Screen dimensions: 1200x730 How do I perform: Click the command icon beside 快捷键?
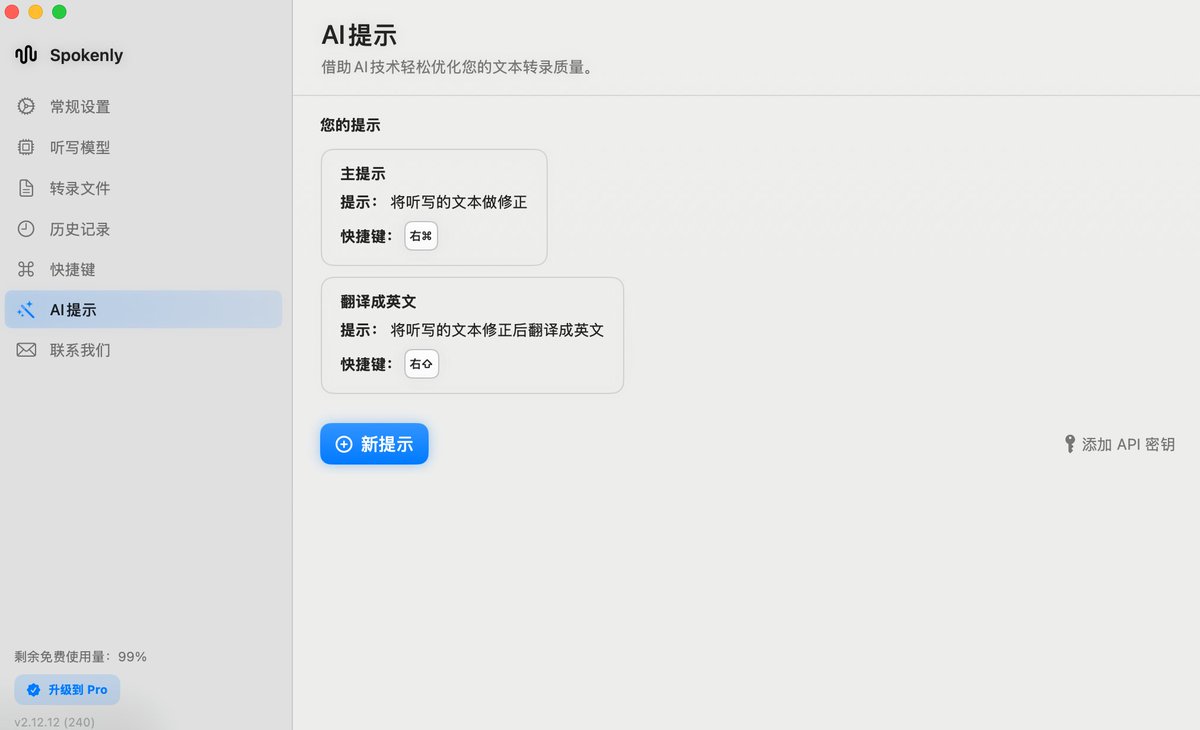(x=26, y=270)
